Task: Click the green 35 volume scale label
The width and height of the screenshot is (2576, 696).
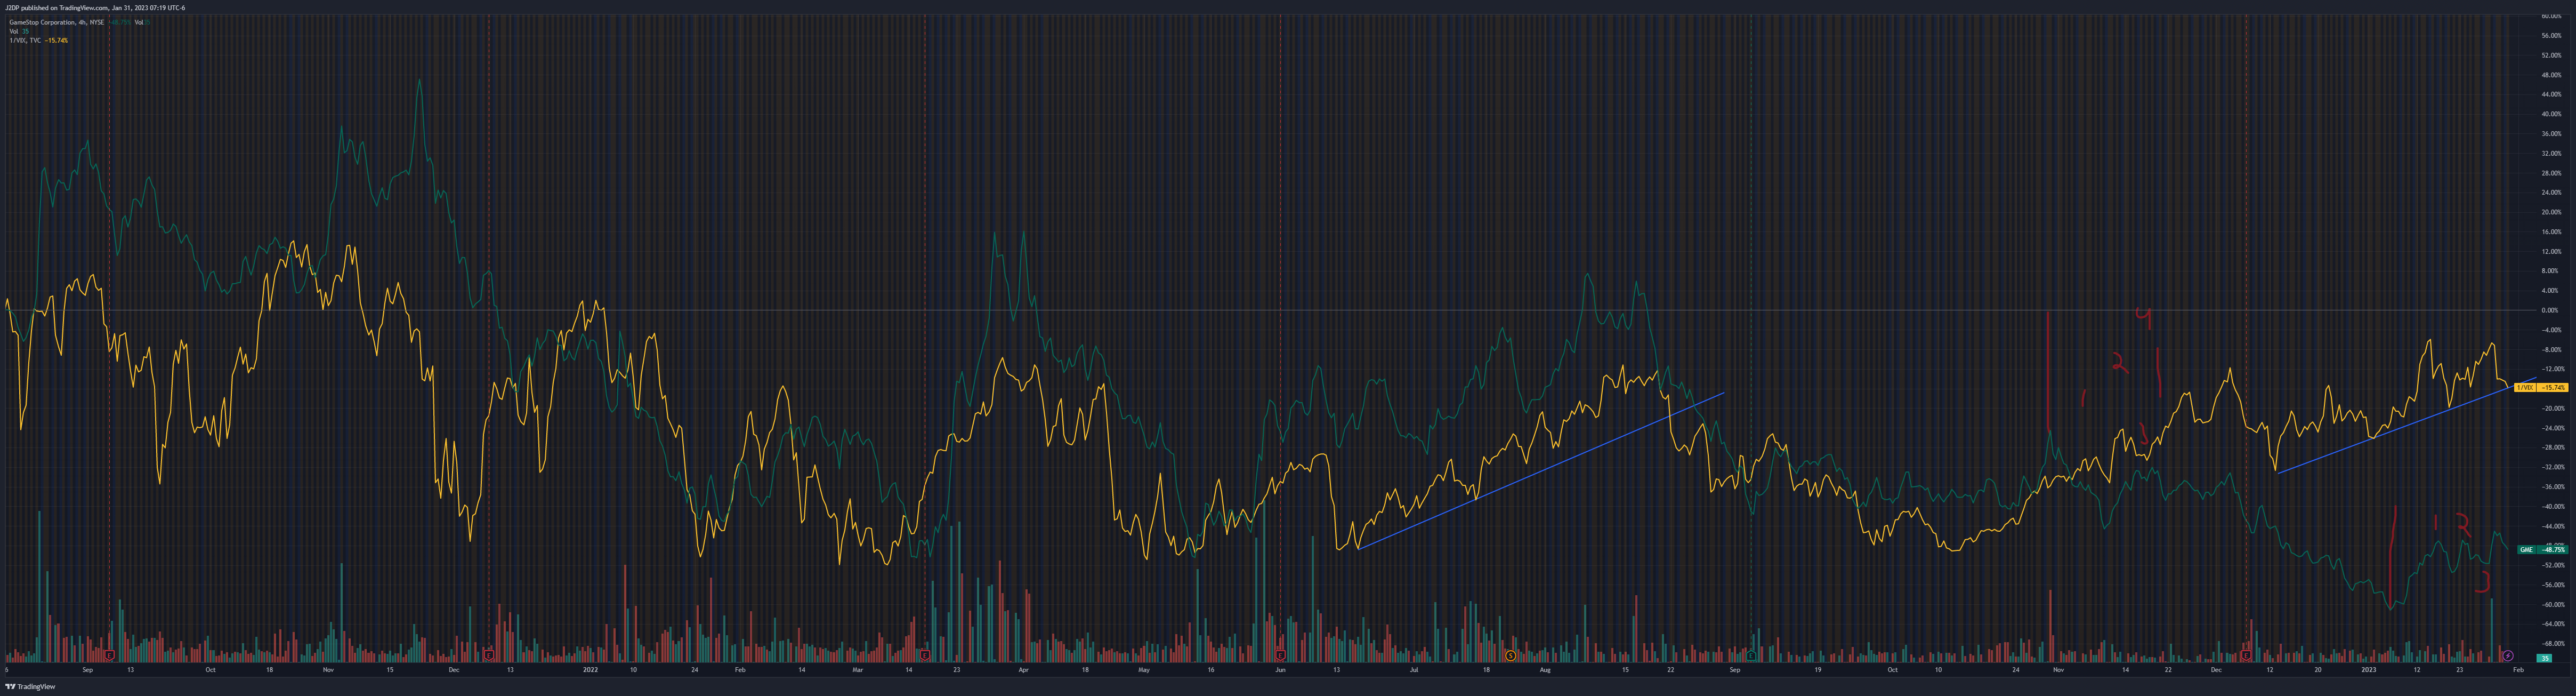Action: pyautogui.click(x=2545, y=658)
